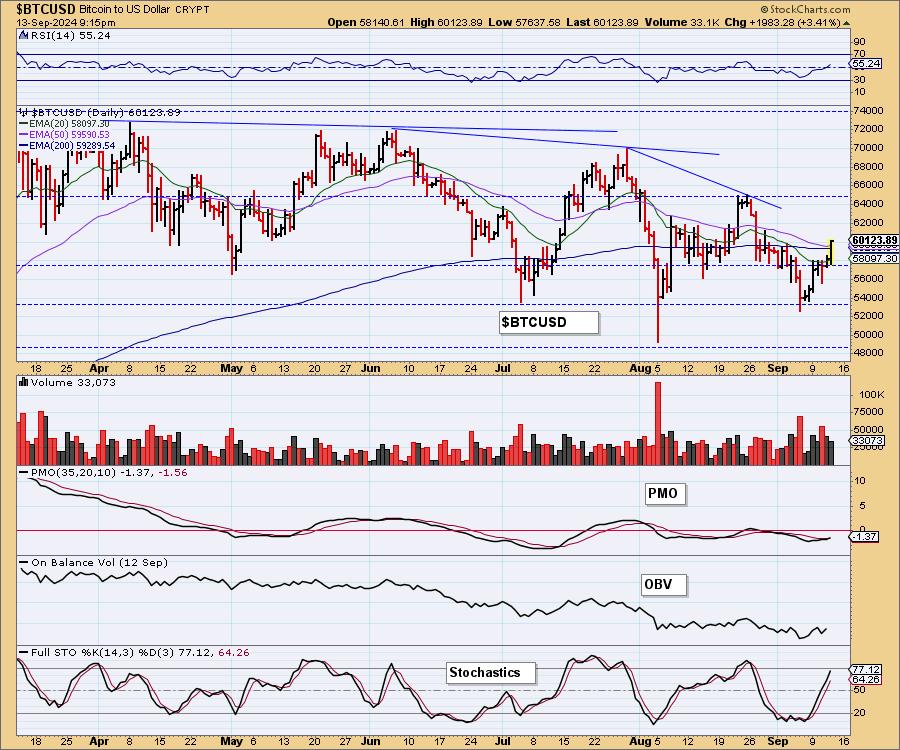Click the 60123.89 last price tag on the right axis
The height and width of the screenshot is (750, 900).
point(874,240)
